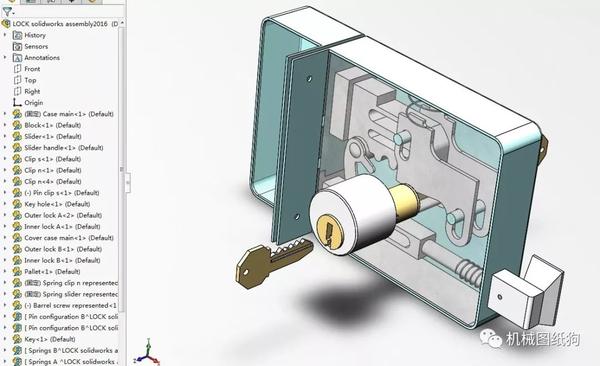The height and width of the screenshot is (366, 600).
Task: Expand the History folder
Action: pyautogui.click(x=5, y=35)
